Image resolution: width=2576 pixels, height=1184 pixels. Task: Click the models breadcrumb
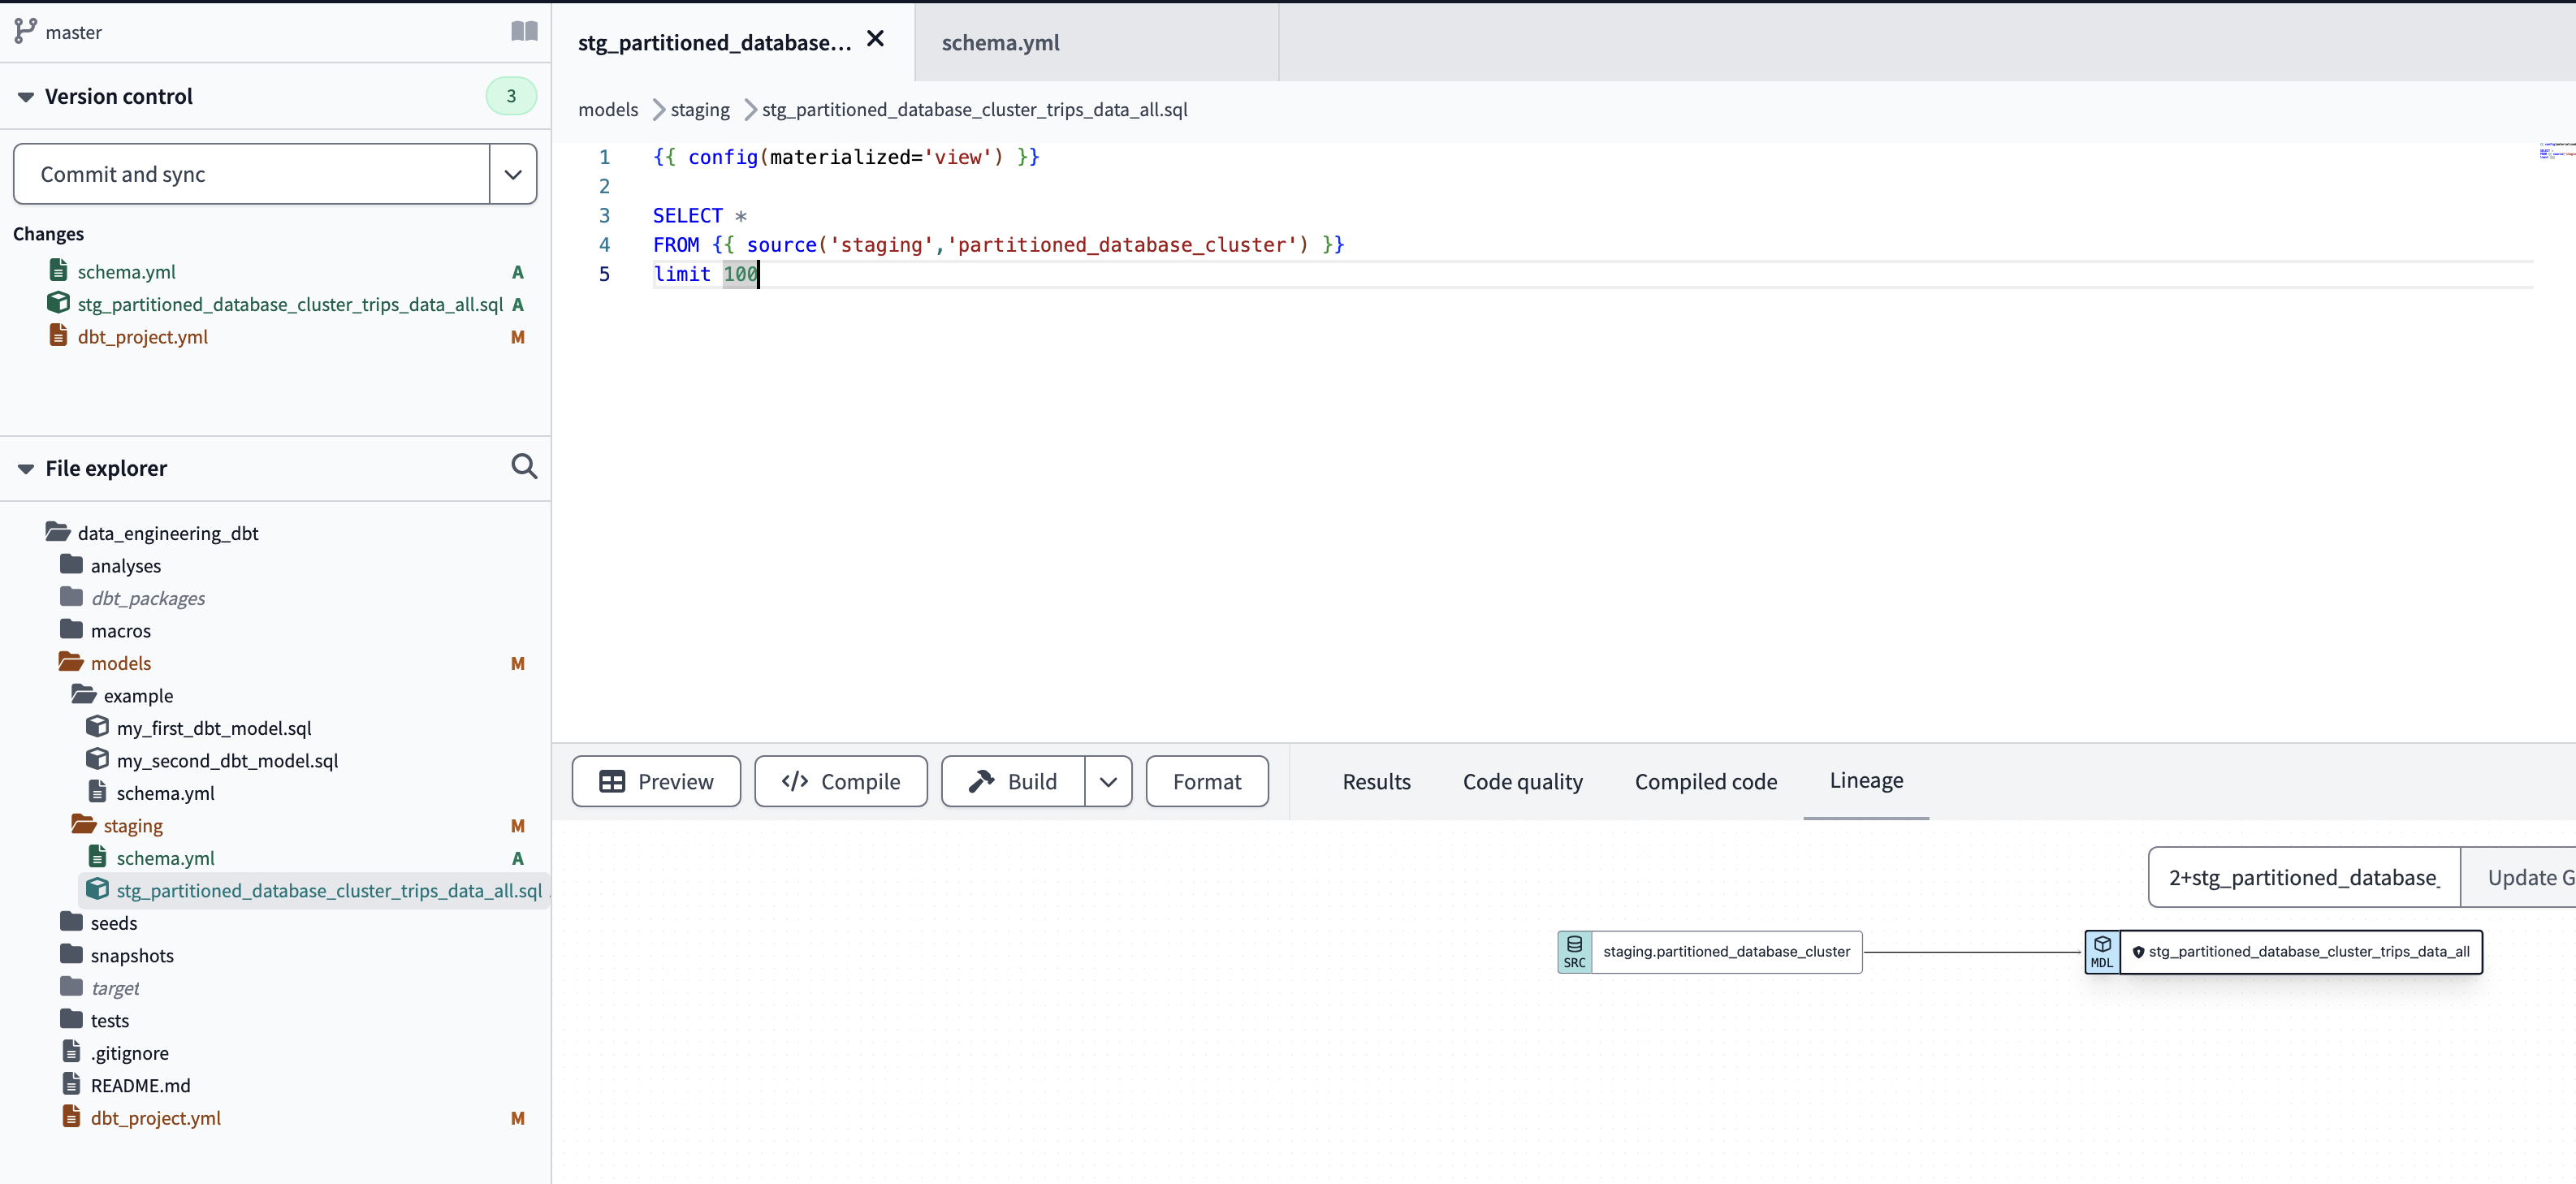tap(608, 110)
